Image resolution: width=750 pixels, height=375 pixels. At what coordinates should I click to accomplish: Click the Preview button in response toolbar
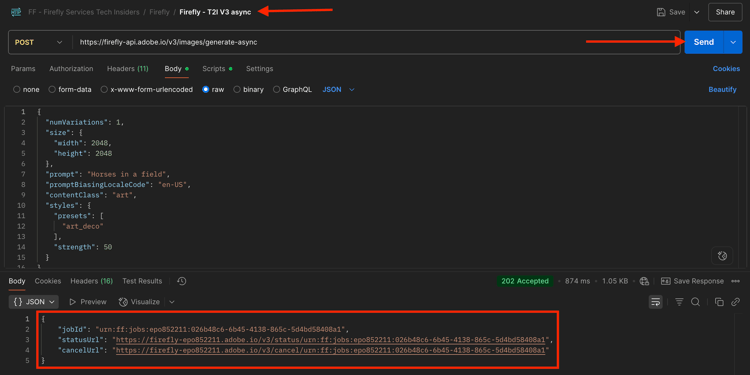(x=88, y=302)
